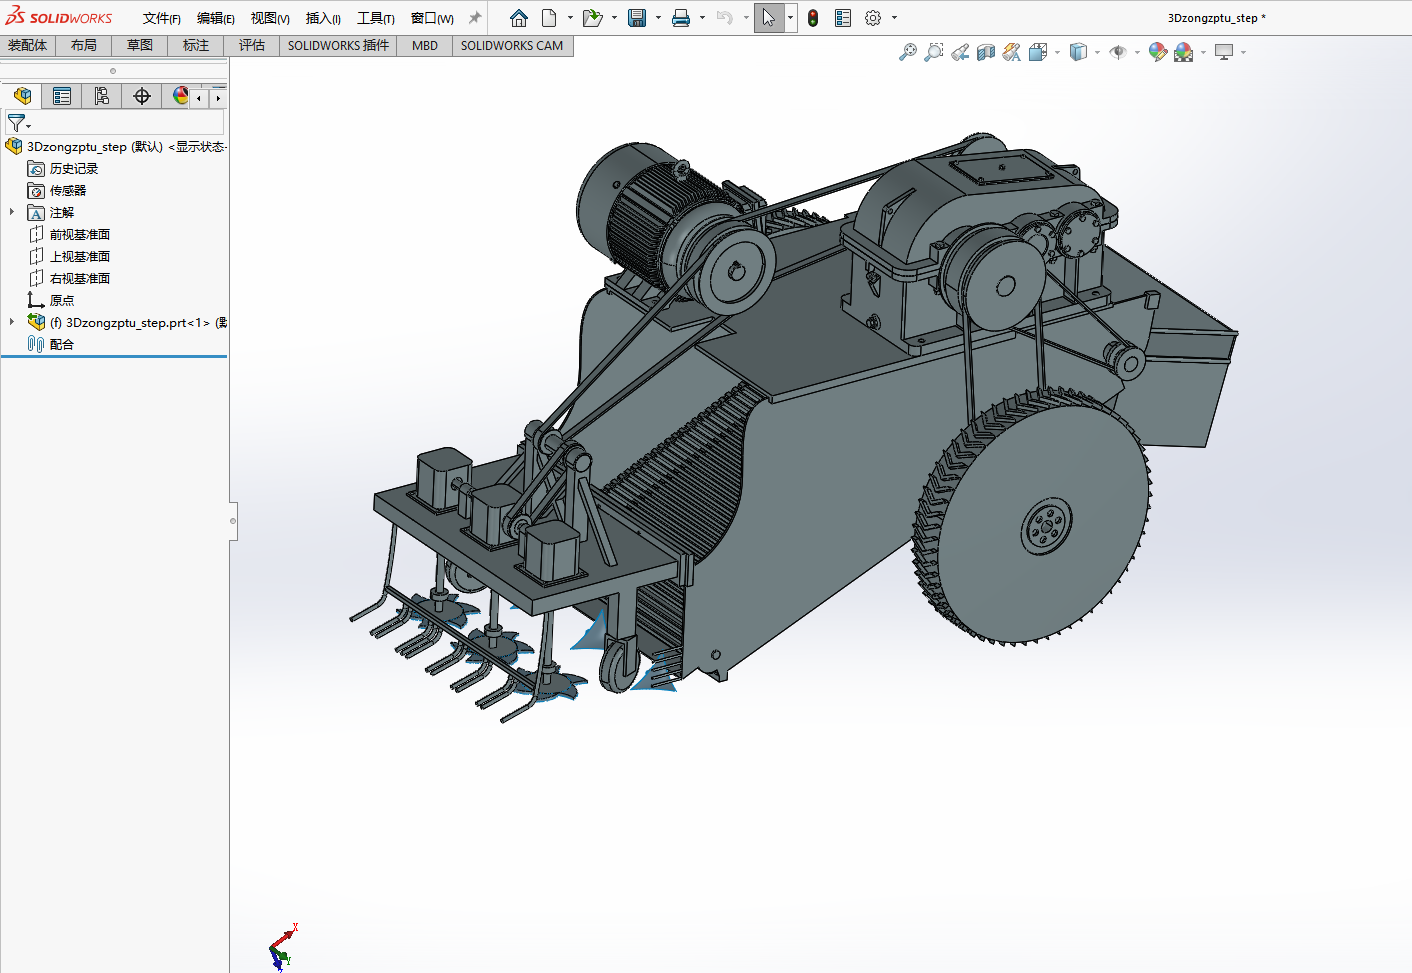Switch to the 评估 ribbon tab

tap(252, 45)
